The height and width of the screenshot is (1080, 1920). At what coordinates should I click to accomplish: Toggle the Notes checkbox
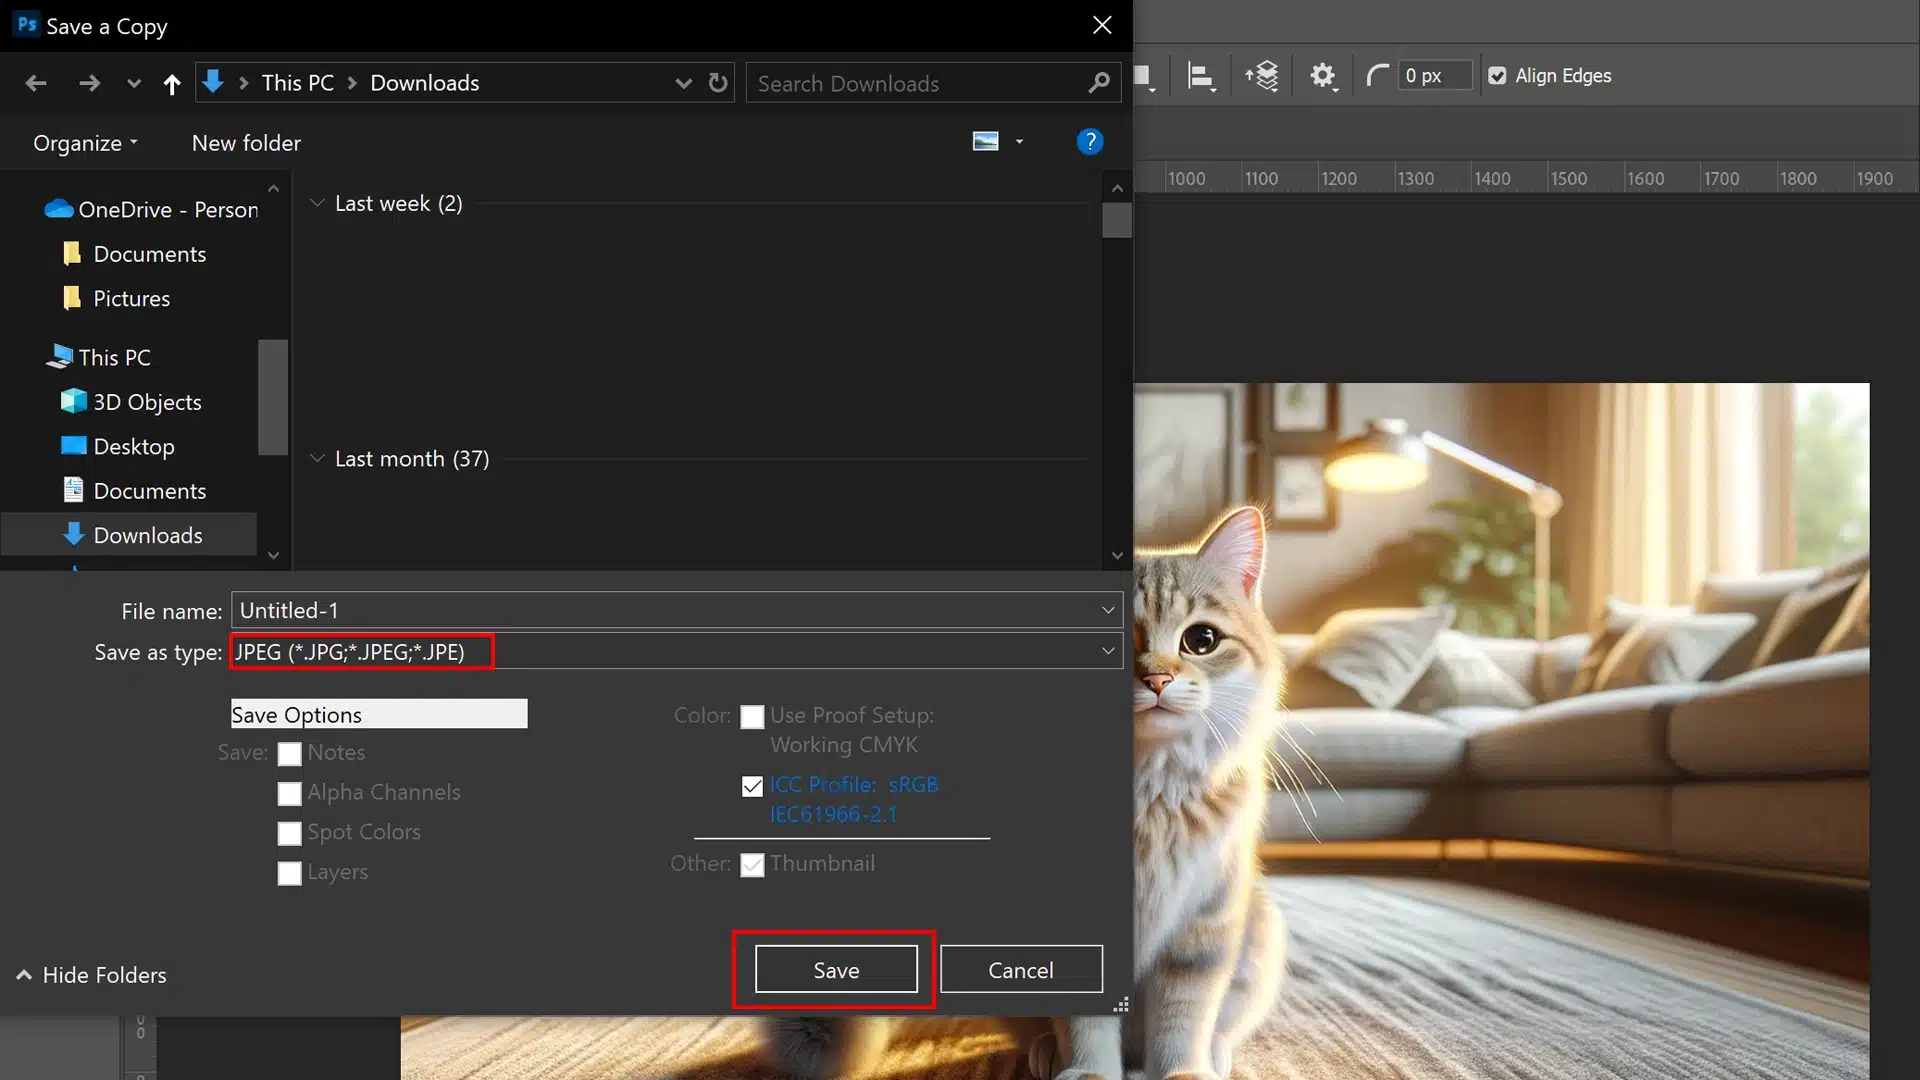[x=289, y=753]
